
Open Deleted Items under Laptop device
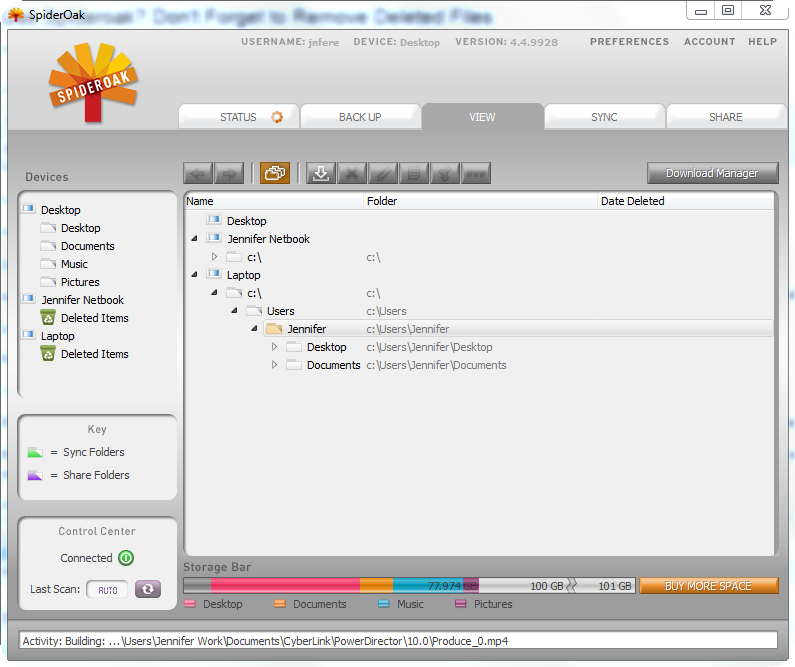click(x=94, y=354)
